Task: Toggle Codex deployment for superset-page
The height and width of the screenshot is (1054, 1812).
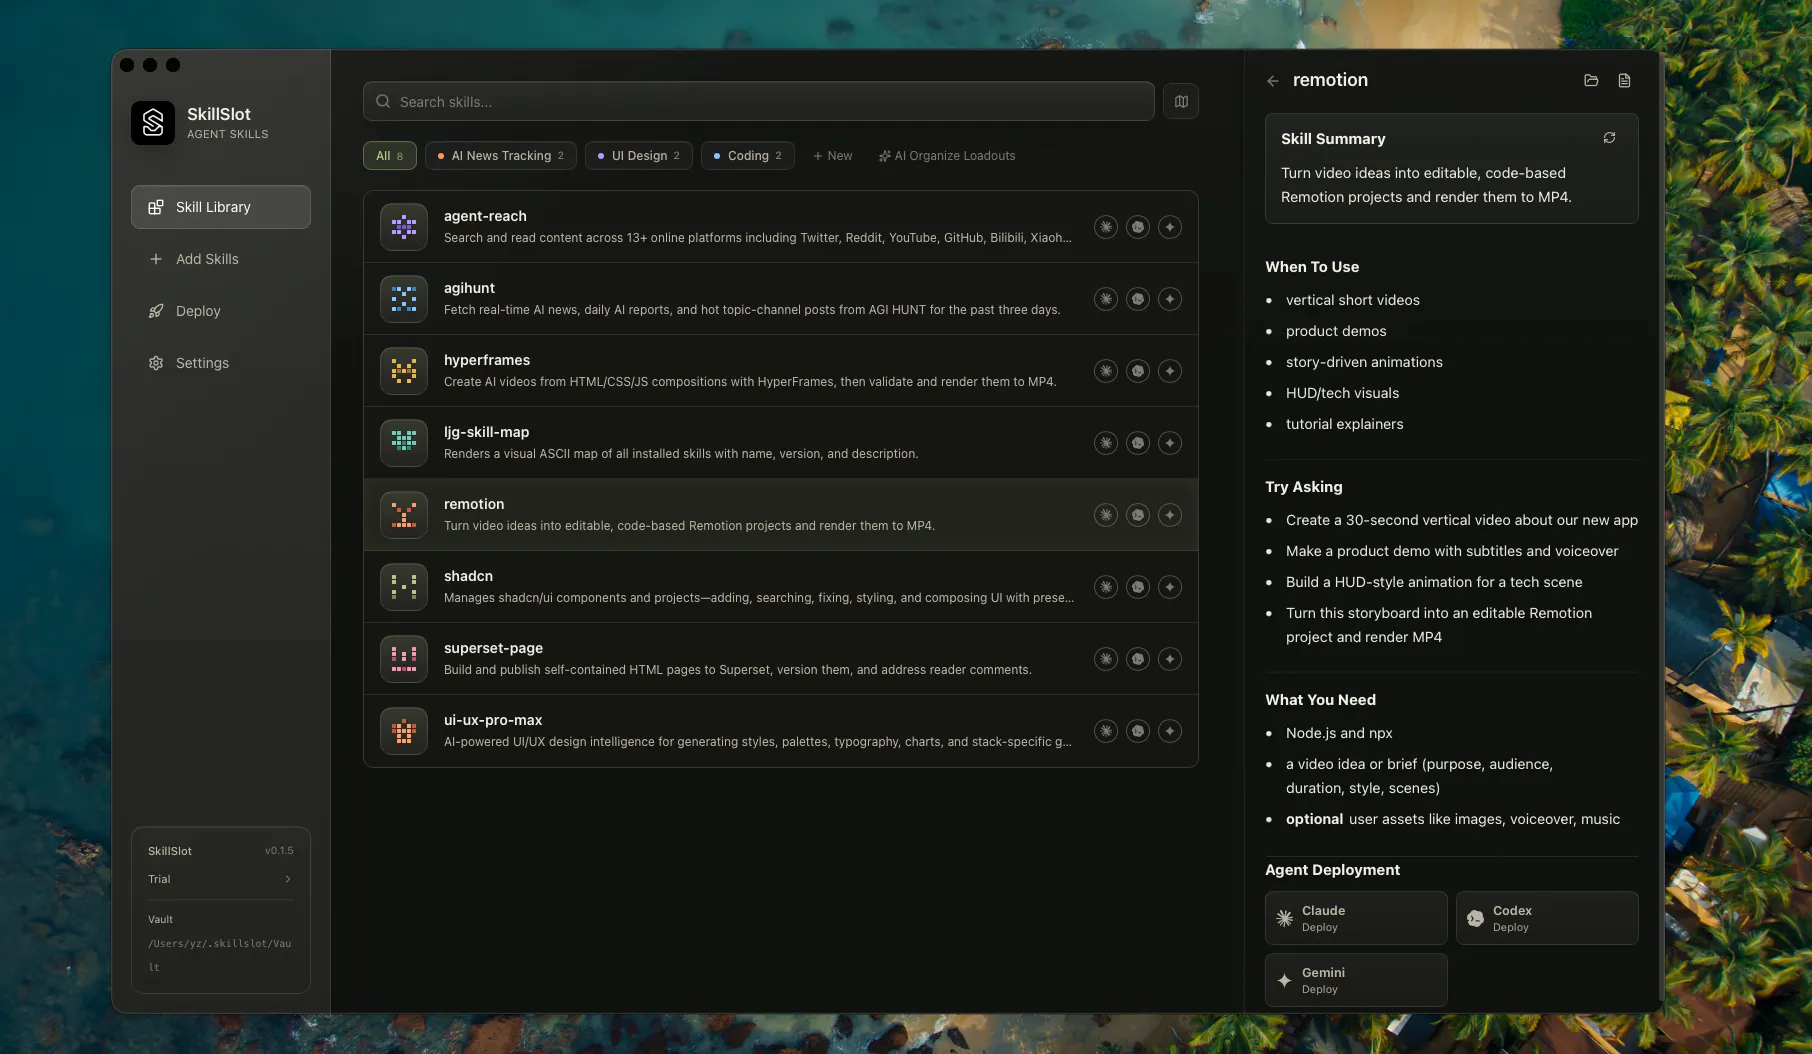Action: 1138,659
